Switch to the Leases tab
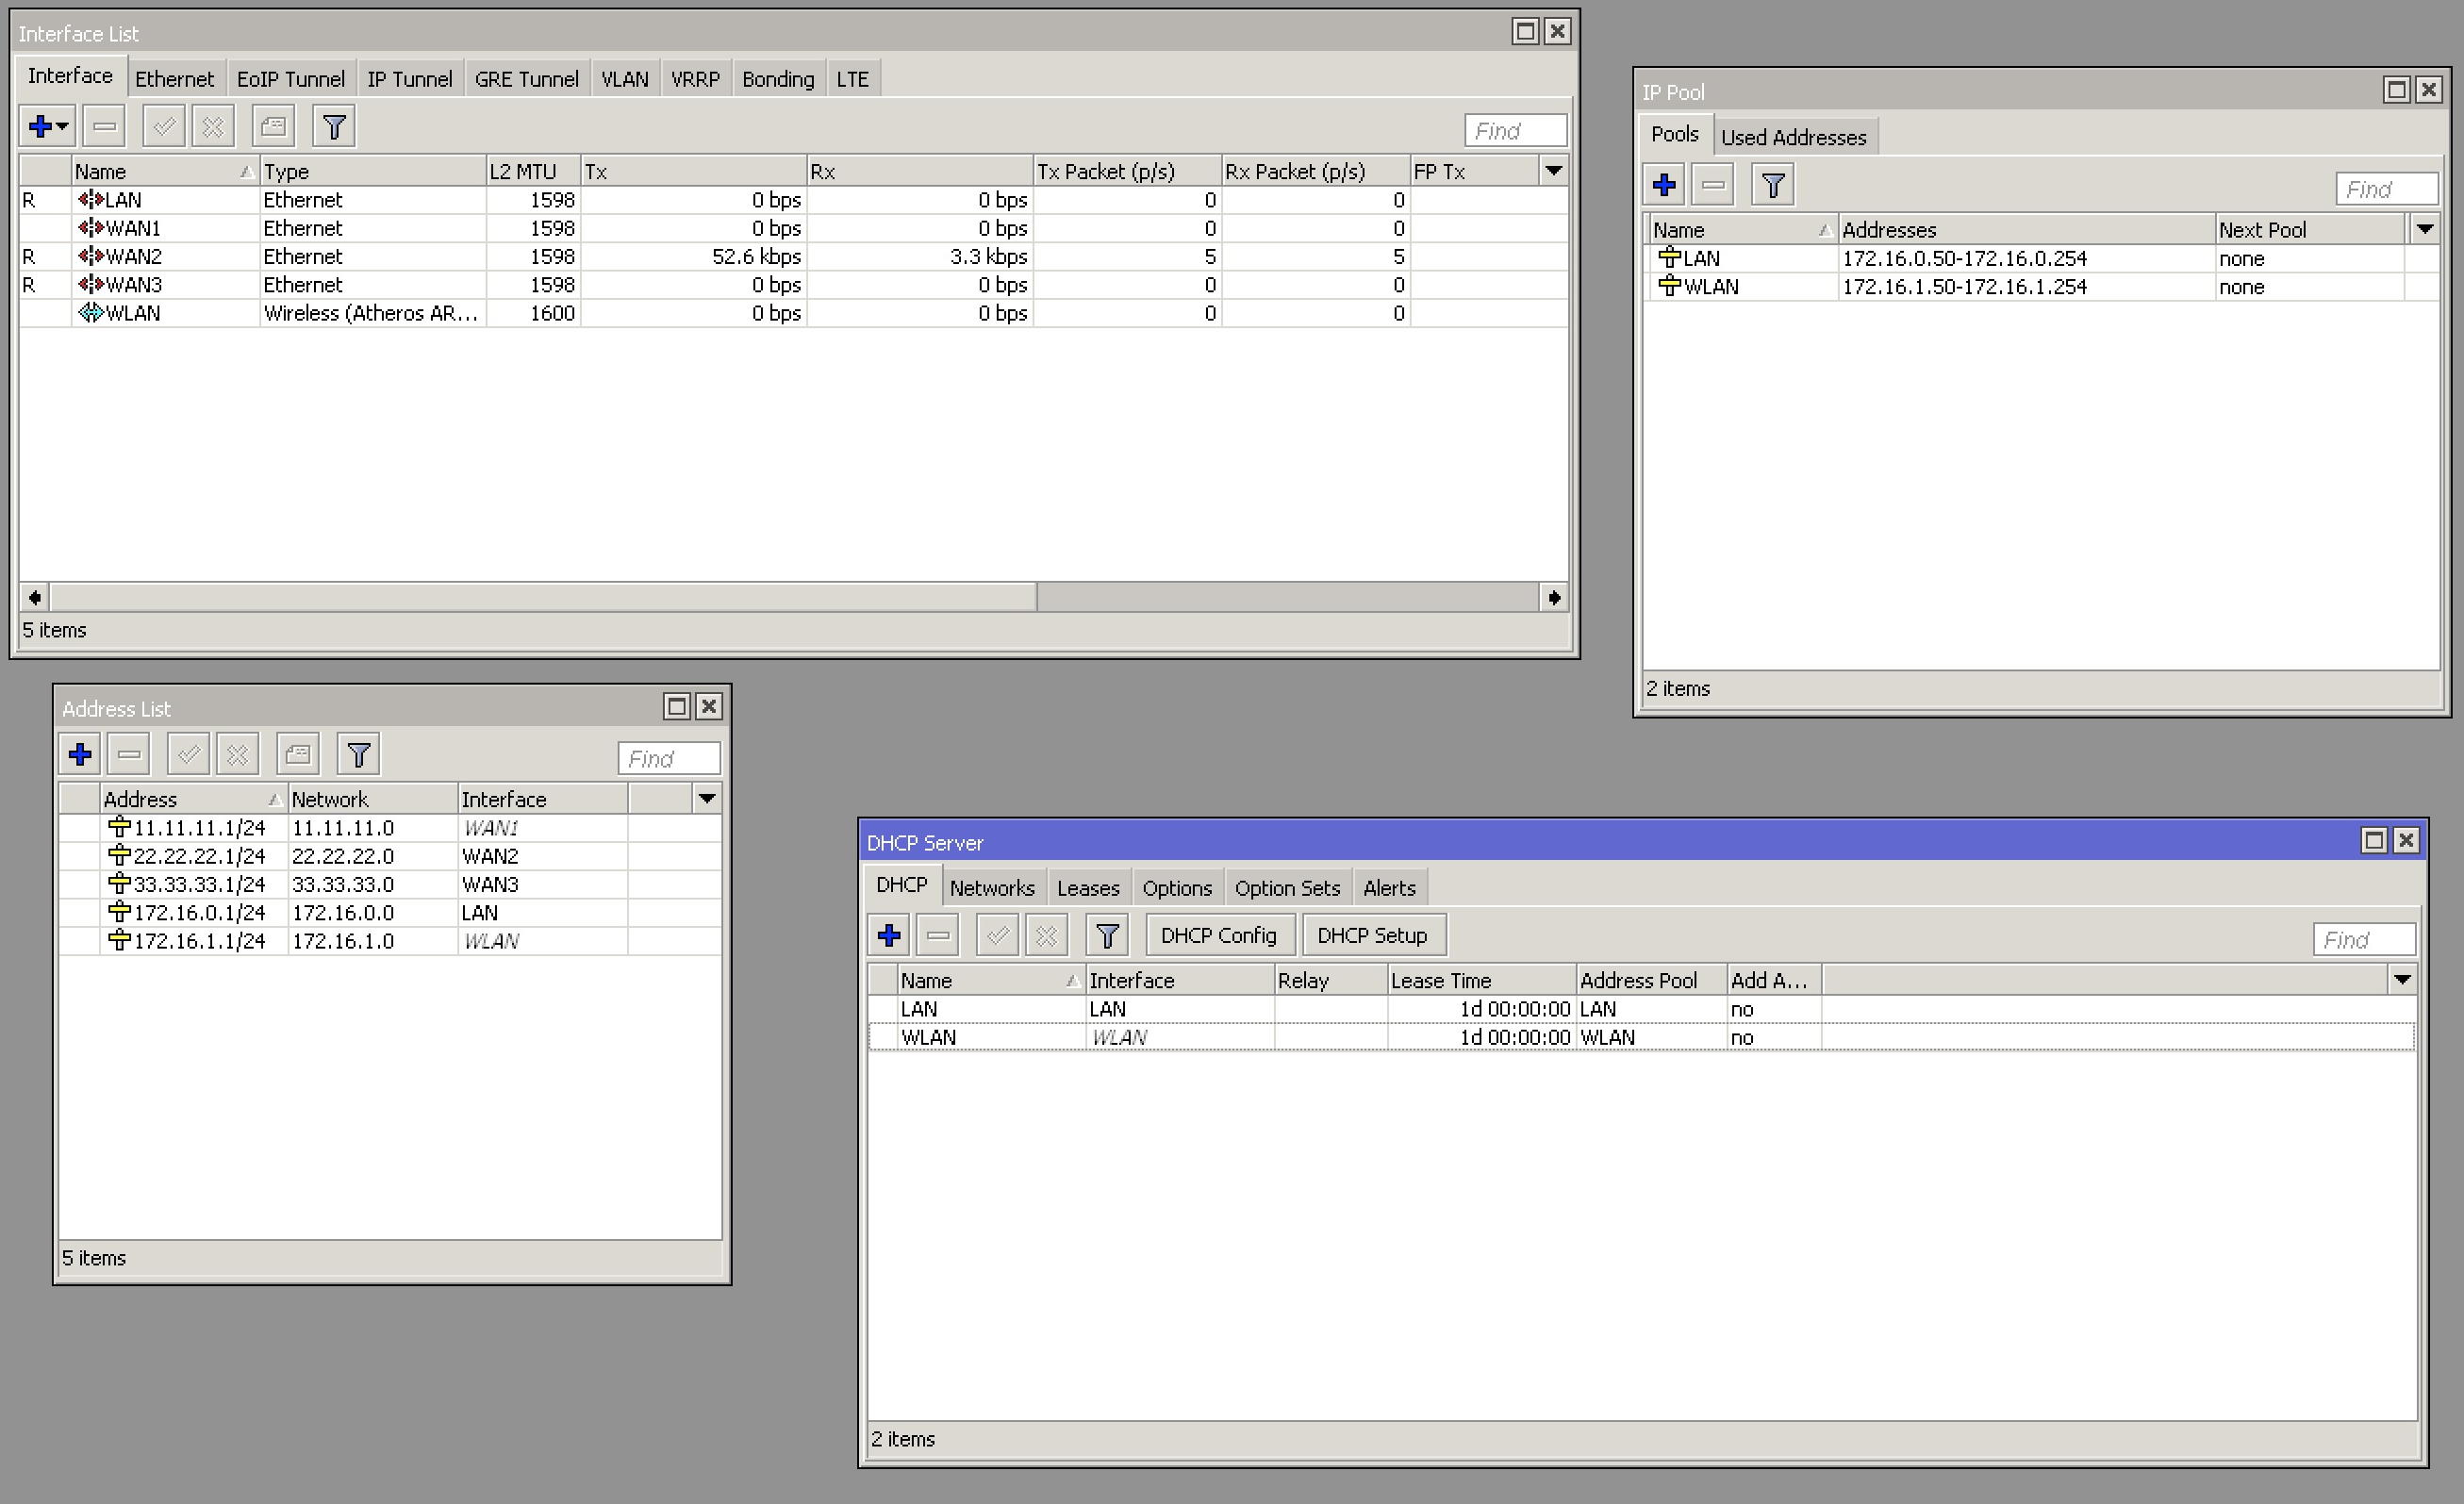This screenshot has height=1504, width=2464. (x=1088, y=888)
